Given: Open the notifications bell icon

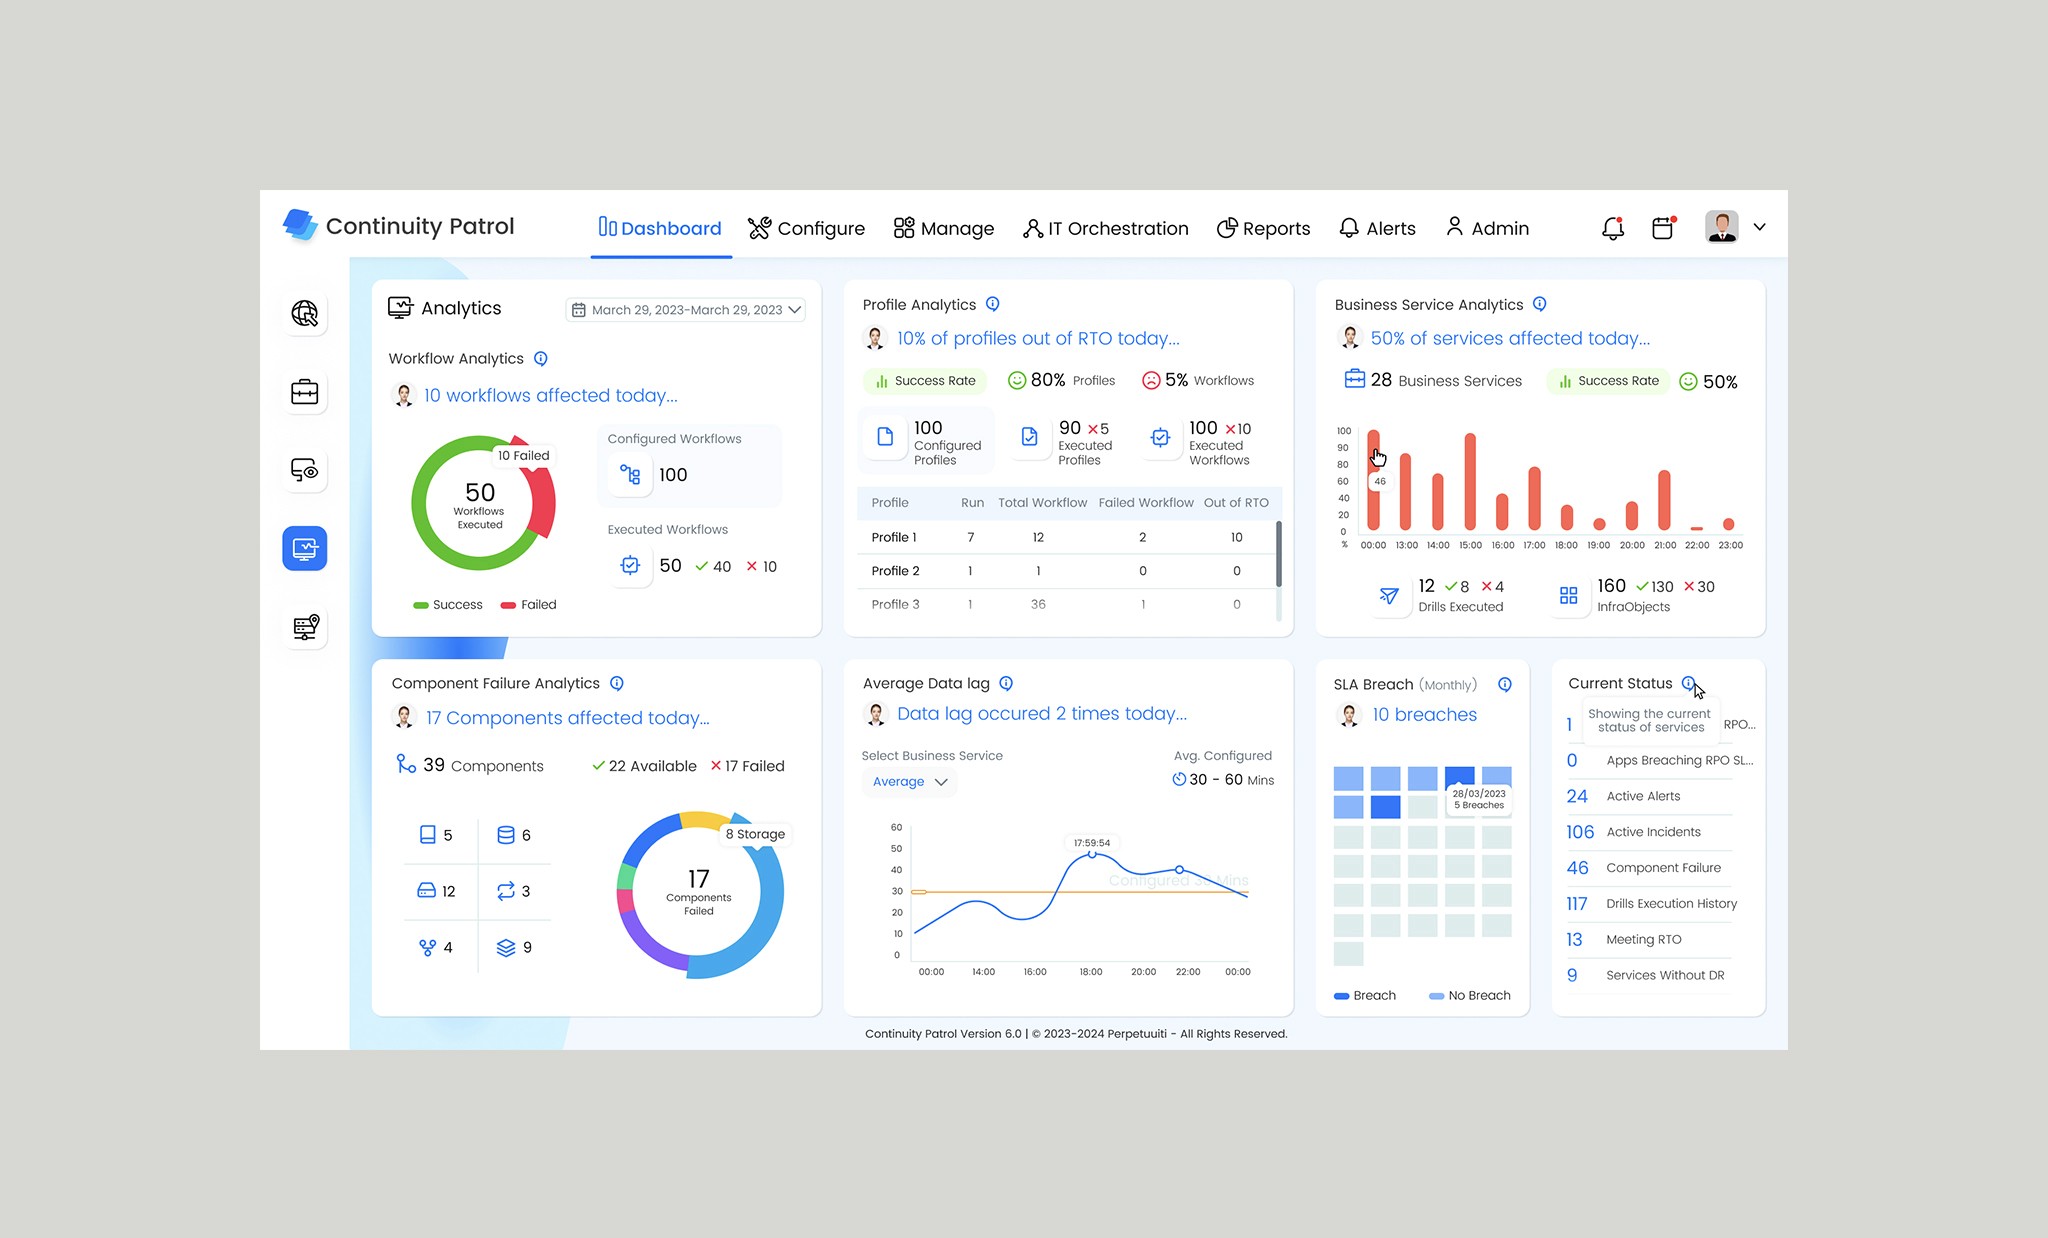Looking at the screenshot, I should pyautogui.click(x=1613, y=228).
